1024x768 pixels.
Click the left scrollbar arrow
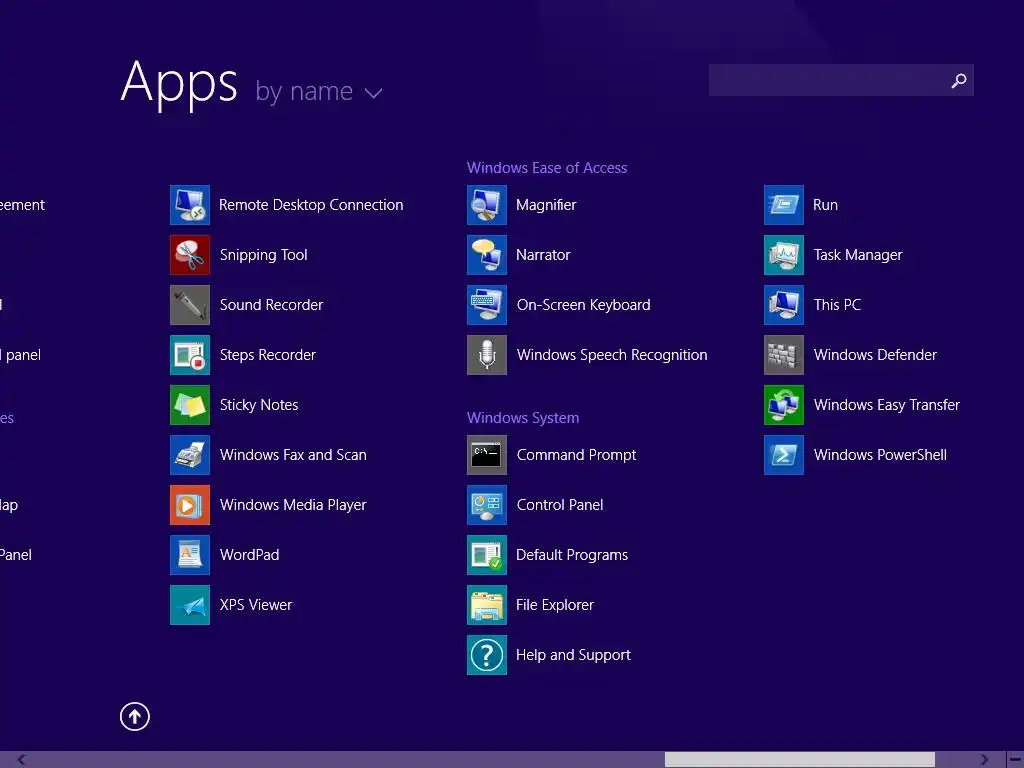(x=22, y=760)
